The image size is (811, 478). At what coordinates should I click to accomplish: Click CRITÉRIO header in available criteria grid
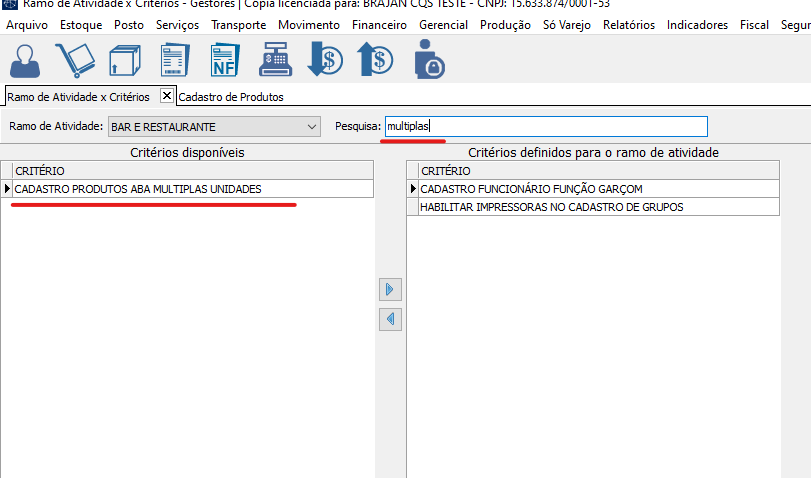[x=192, y=171]
